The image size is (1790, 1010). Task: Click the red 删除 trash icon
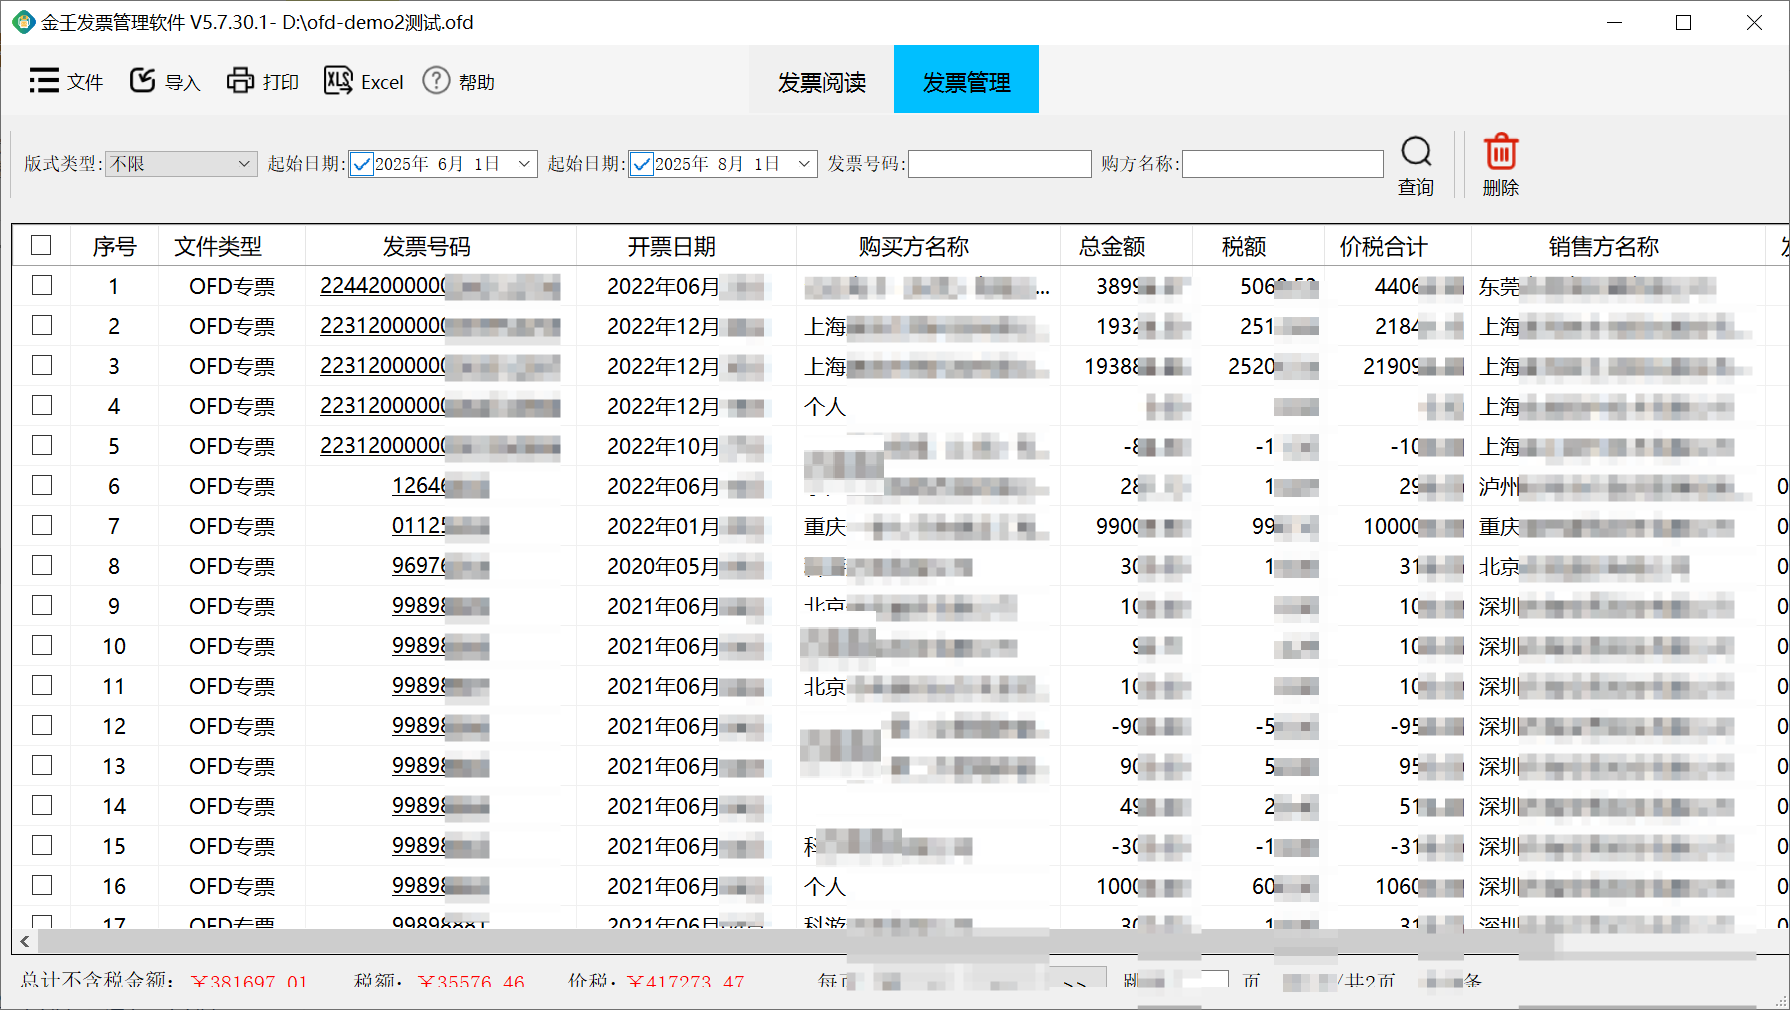click(1500, 153)
